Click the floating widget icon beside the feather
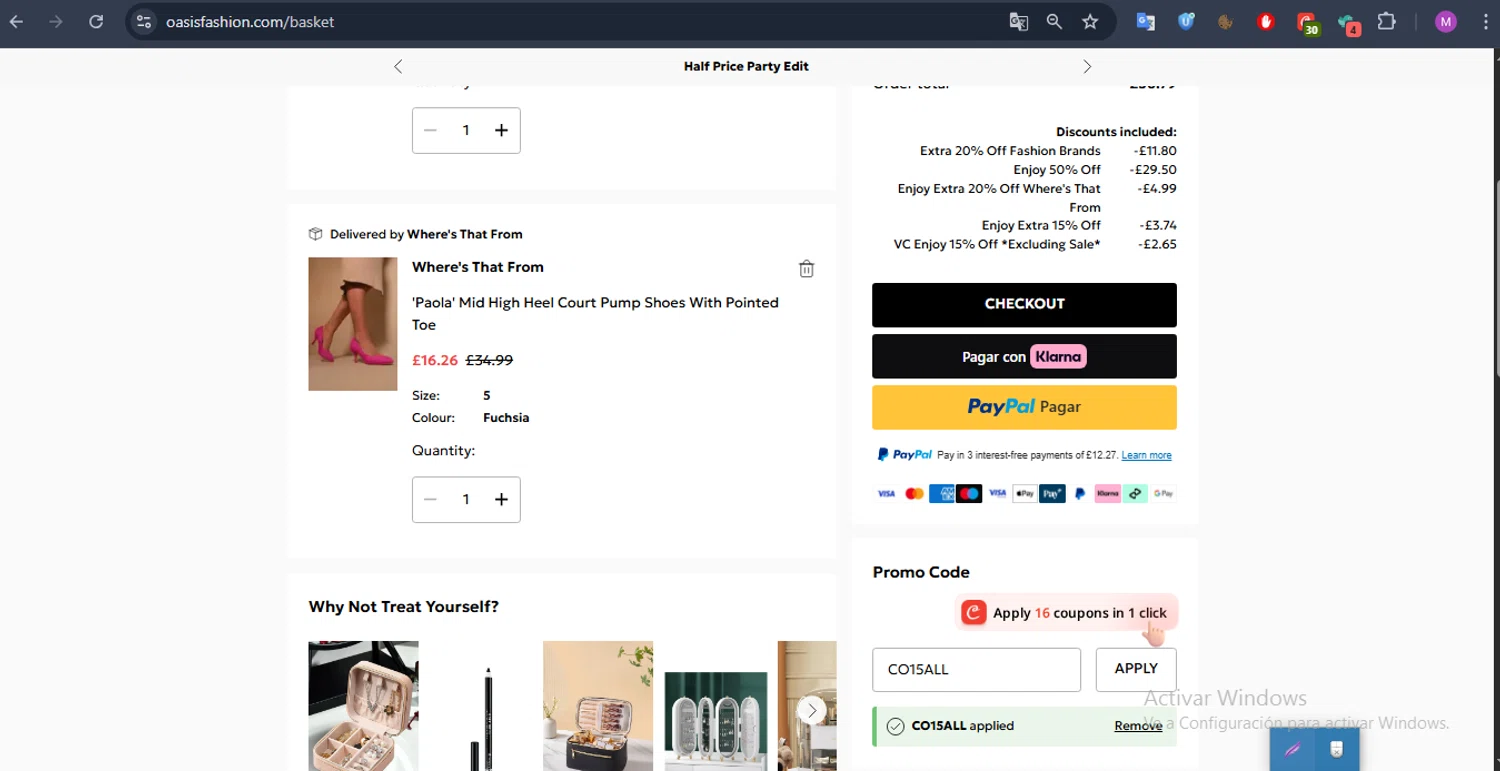Screen dimensions: 1500x771 (1337, 749)
